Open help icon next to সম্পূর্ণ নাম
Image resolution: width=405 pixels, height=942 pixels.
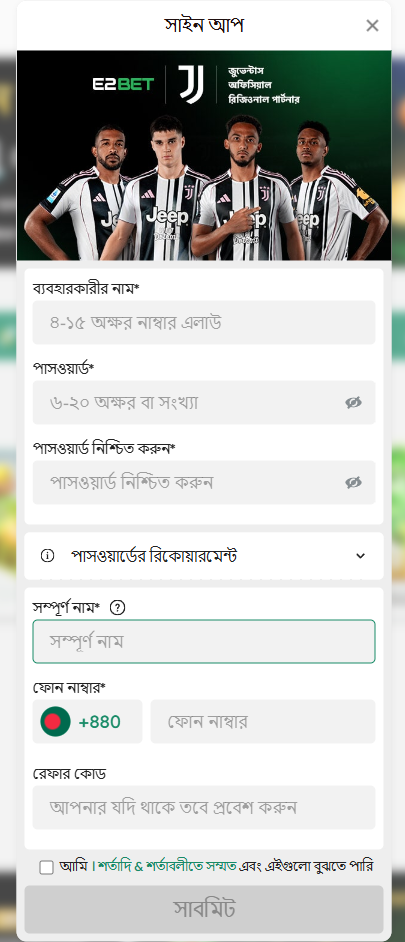(x=118, y=608)
